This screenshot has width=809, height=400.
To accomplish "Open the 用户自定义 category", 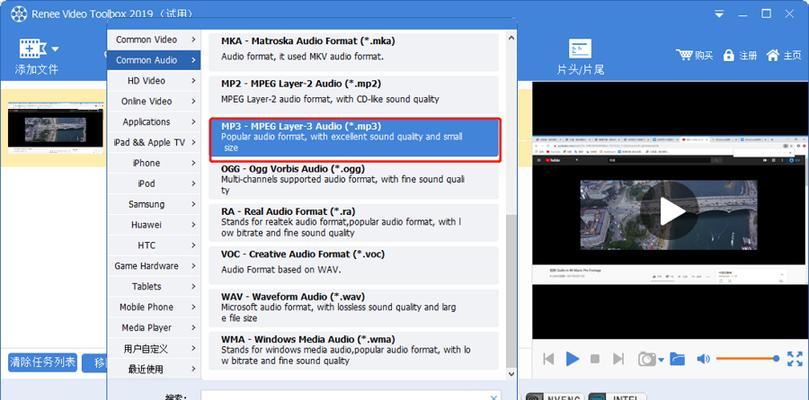I will click(x=154, y=348).
